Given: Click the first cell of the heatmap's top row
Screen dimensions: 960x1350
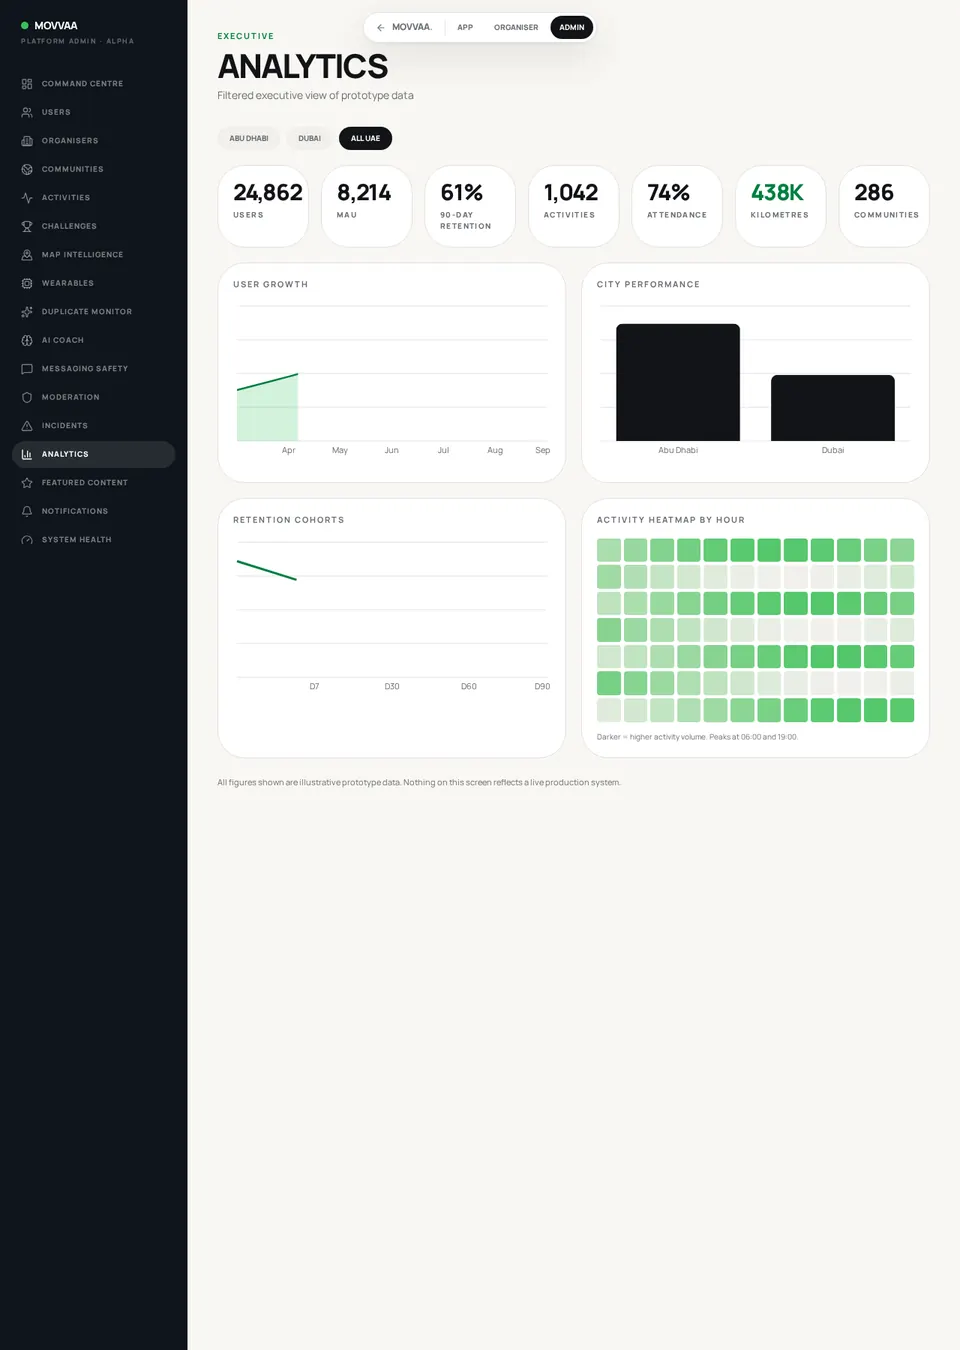Looking at the screenshot, I should click(x=609, y=550).
